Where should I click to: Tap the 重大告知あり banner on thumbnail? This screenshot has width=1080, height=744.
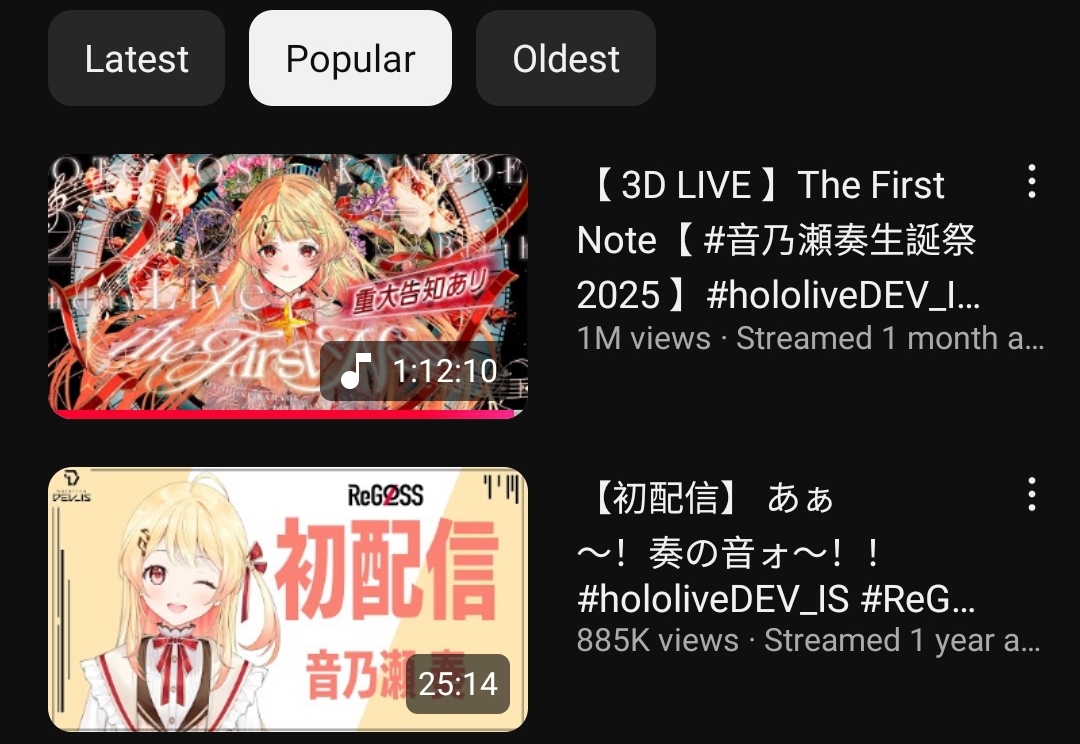tap(422, 291)
